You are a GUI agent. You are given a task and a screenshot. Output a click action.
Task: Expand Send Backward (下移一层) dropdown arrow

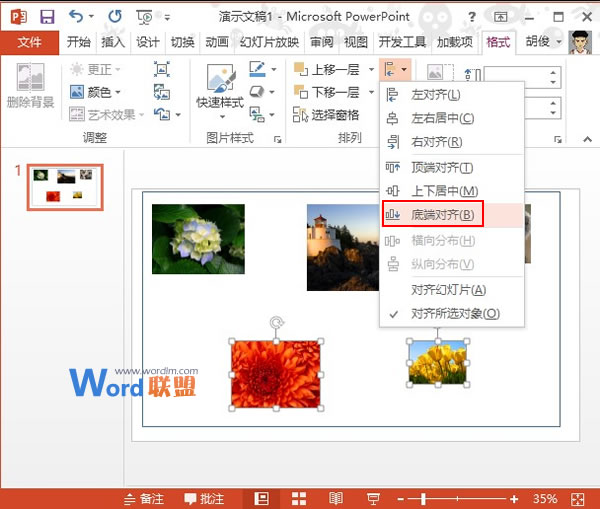click(x=371, y=92)
